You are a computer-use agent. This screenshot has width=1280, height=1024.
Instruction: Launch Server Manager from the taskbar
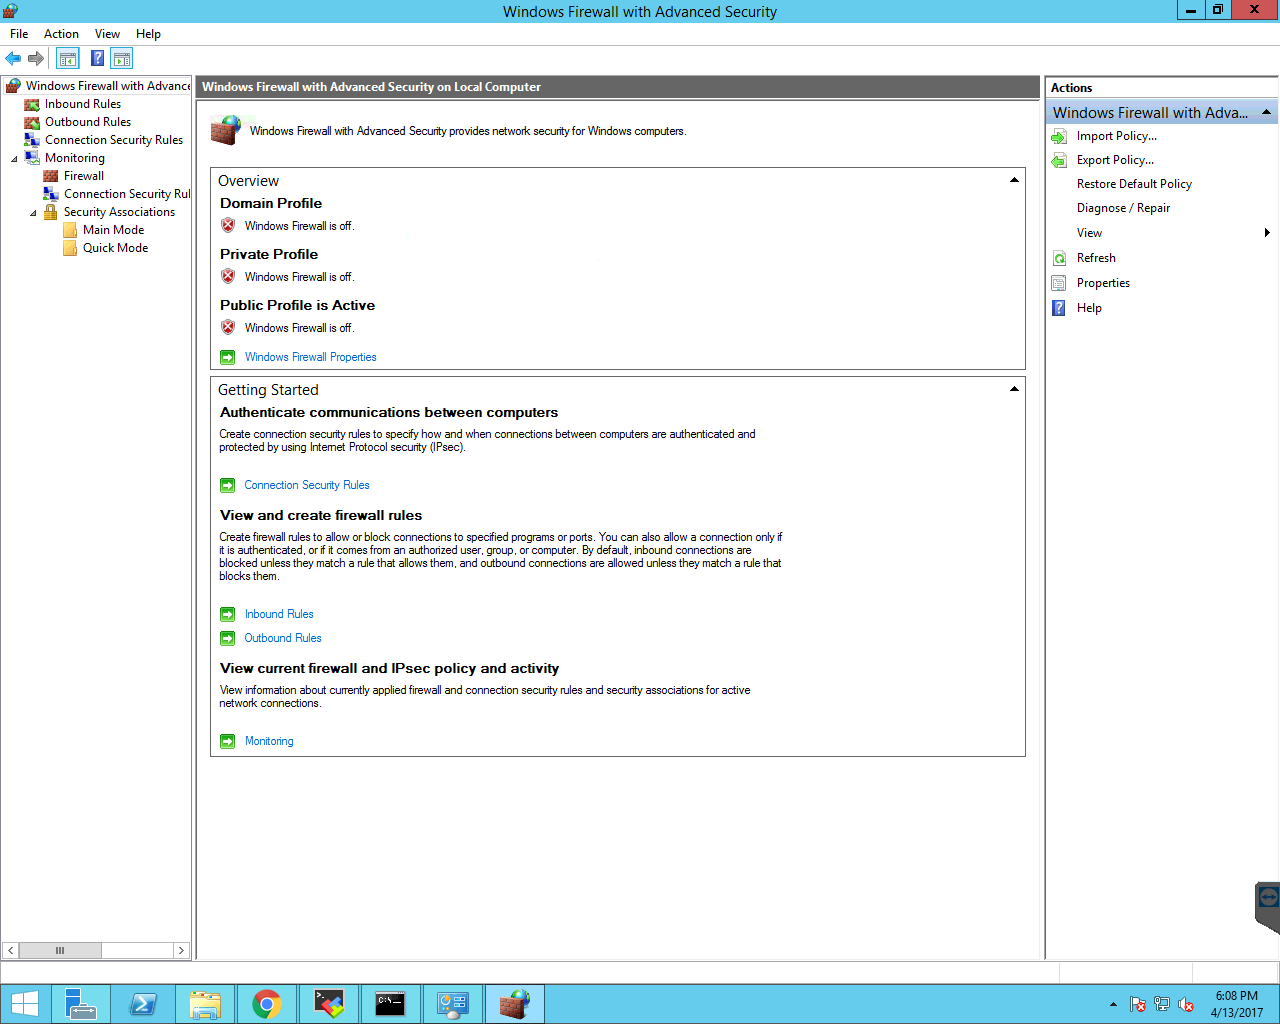[81, 1004]
